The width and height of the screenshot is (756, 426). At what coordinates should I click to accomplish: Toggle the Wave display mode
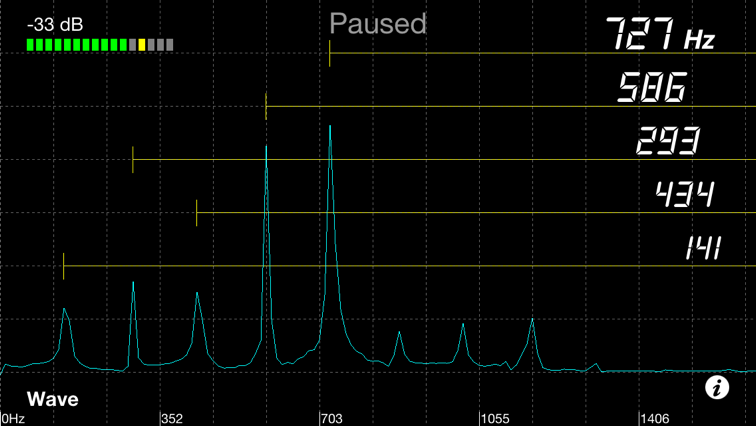click(53, 399)
